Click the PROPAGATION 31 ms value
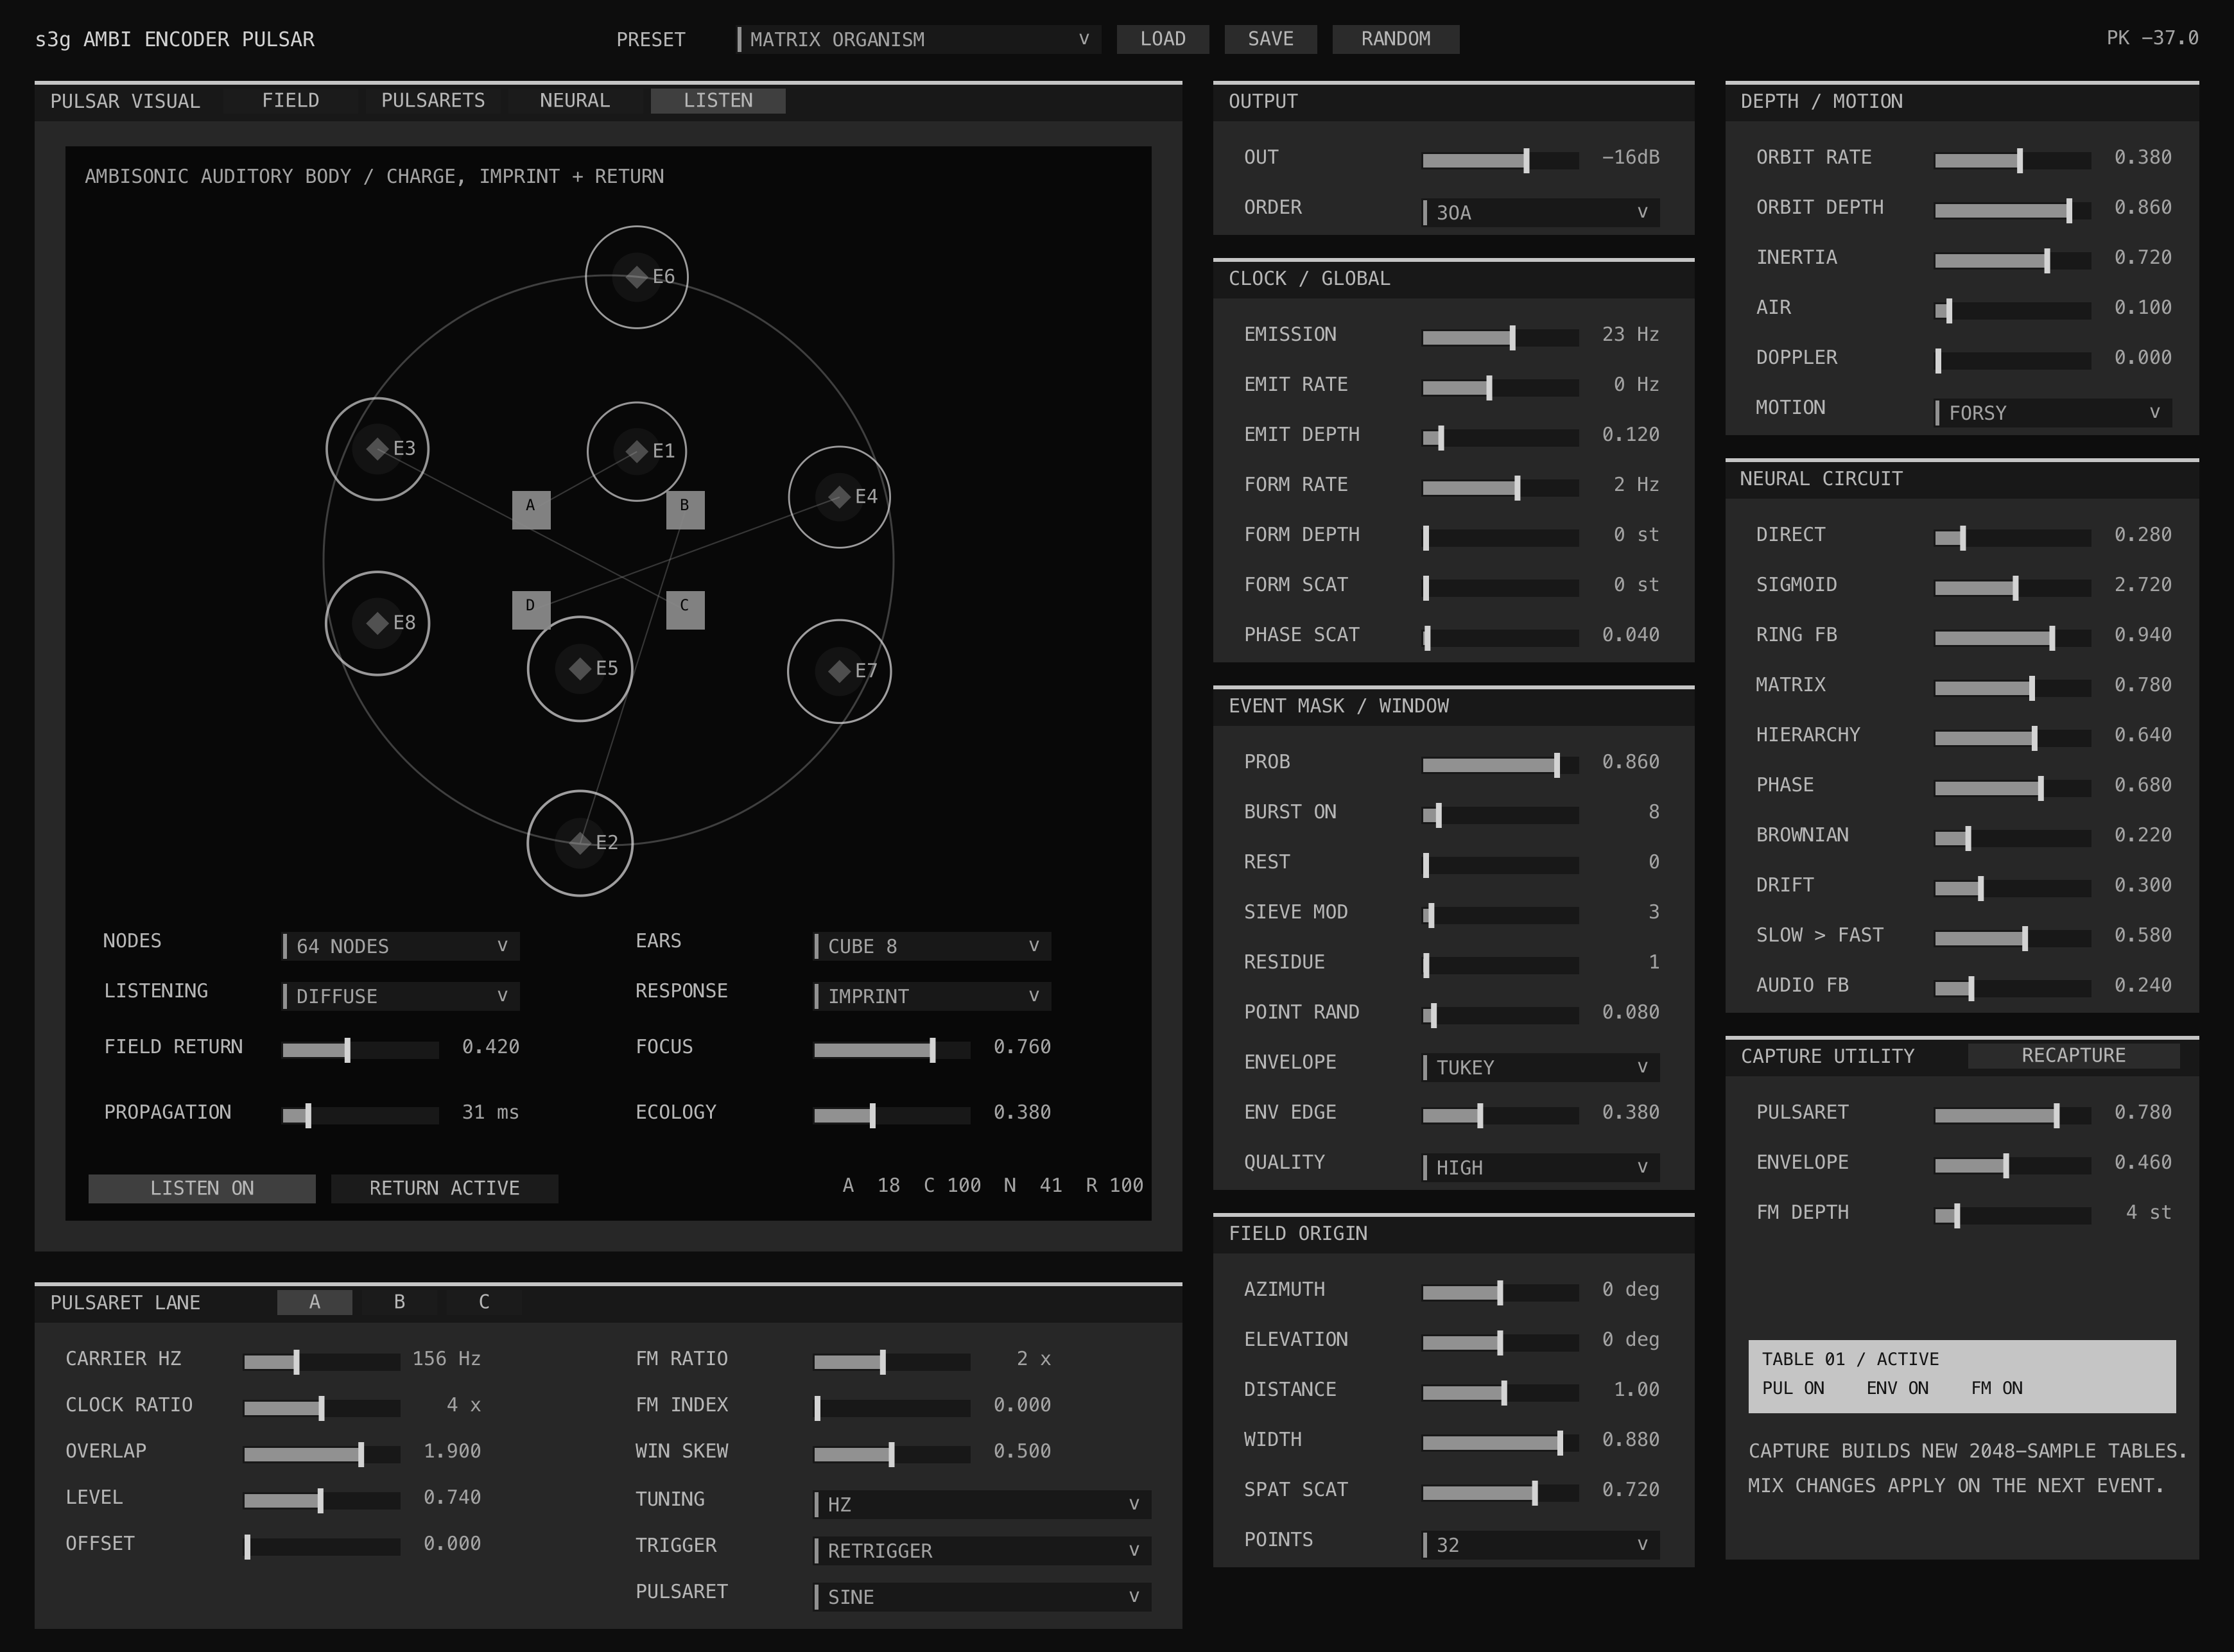2234x1652 pixels. coord(490,1112)
